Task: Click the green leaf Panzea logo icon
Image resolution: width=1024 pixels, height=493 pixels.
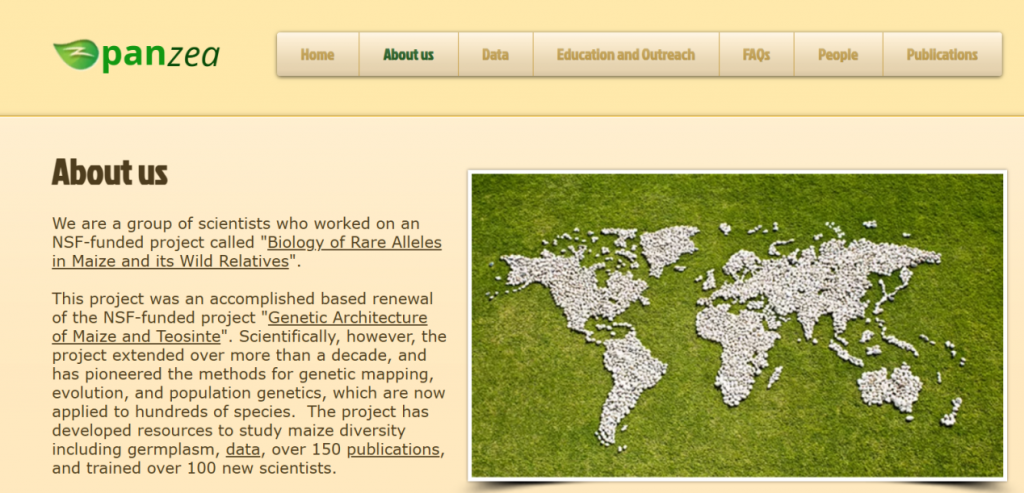Action: [x=75, y=54]
